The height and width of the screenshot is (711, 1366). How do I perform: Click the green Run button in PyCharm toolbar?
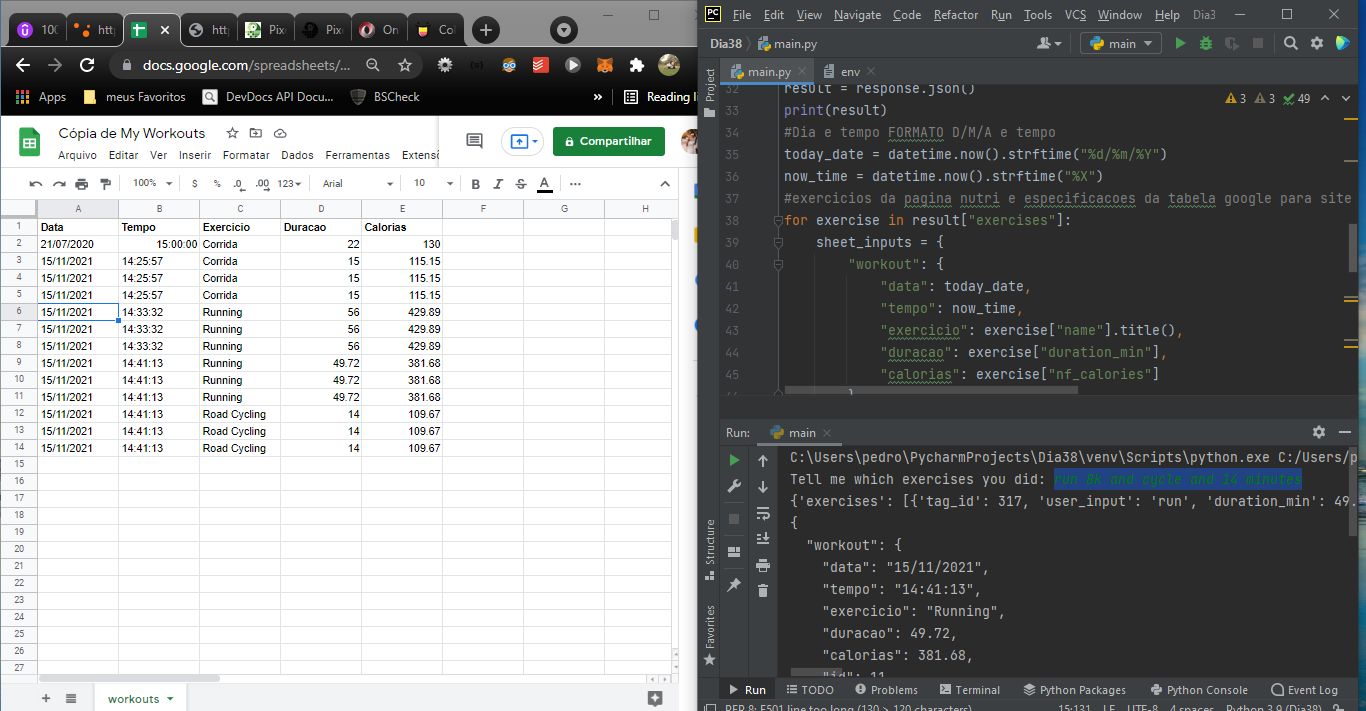[x=1181, y=43]
